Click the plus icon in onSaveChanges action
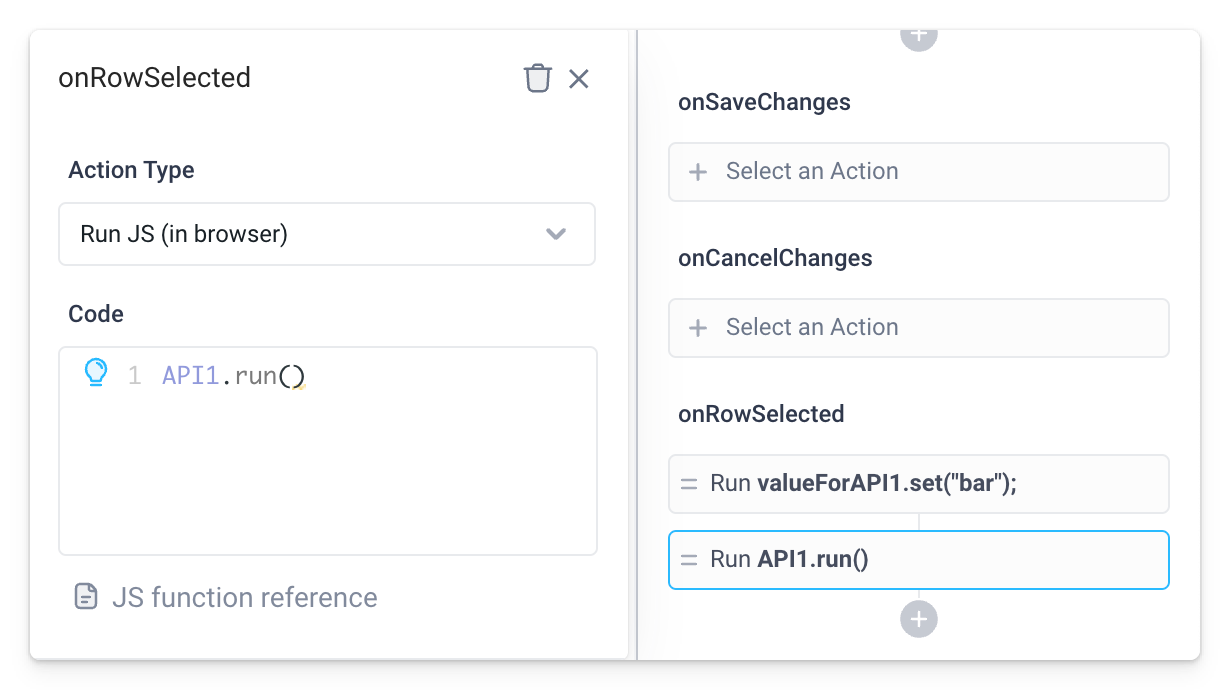1230x690 pixels. 698,172
